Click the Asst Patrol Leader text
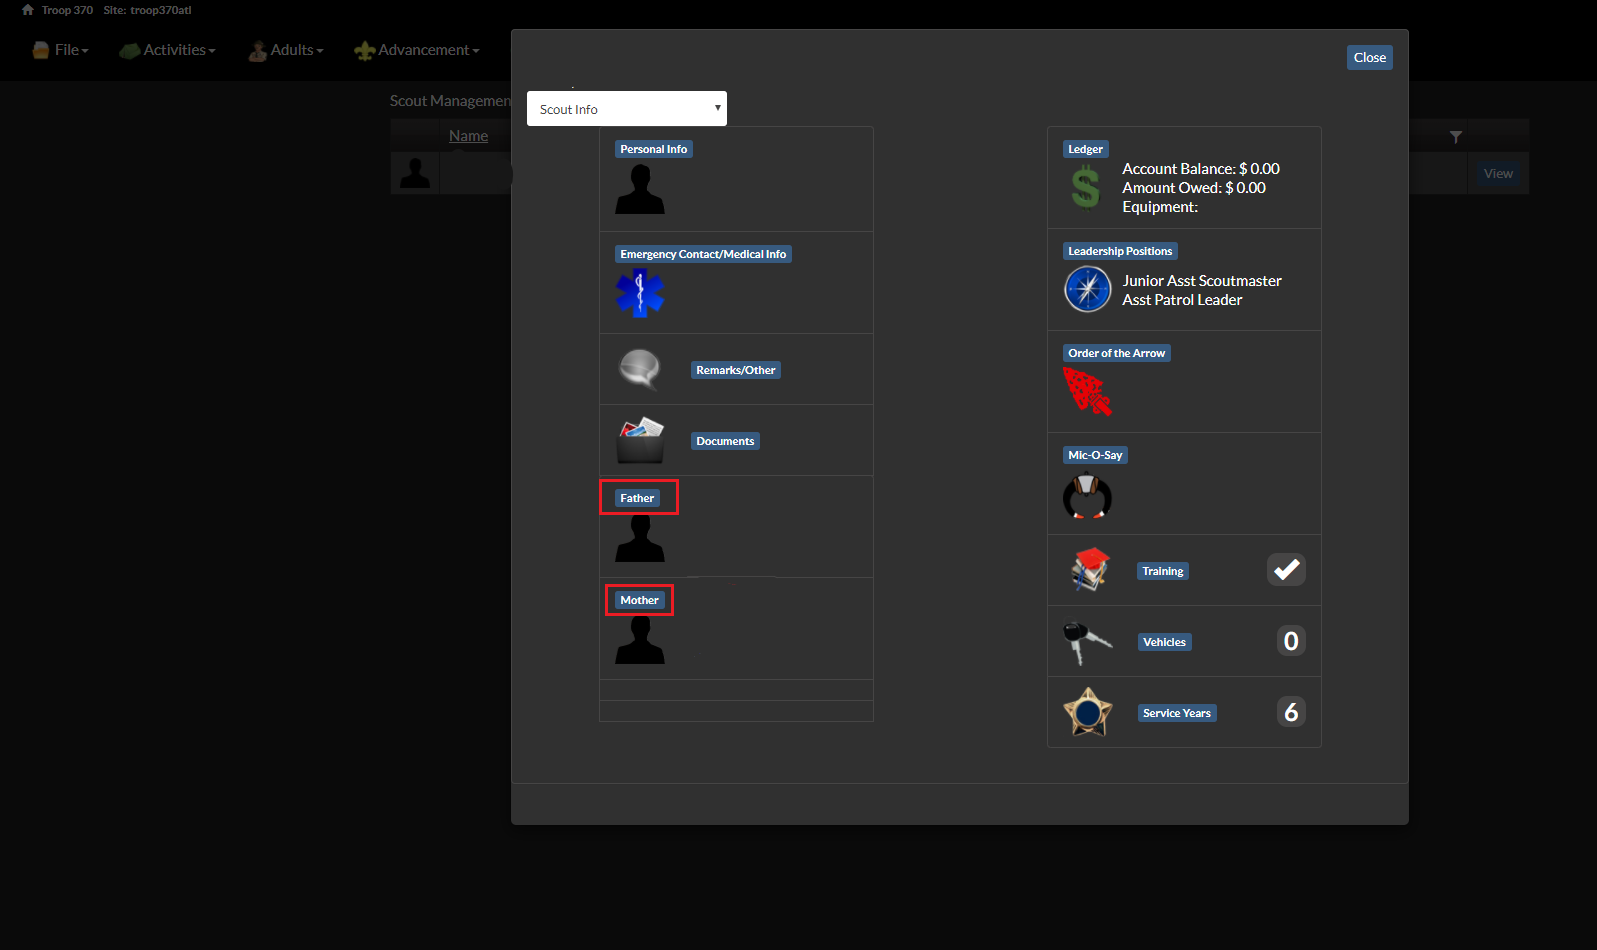Image resolution: width=1597 pixels, height=950 pixels. coord(1182,300)
